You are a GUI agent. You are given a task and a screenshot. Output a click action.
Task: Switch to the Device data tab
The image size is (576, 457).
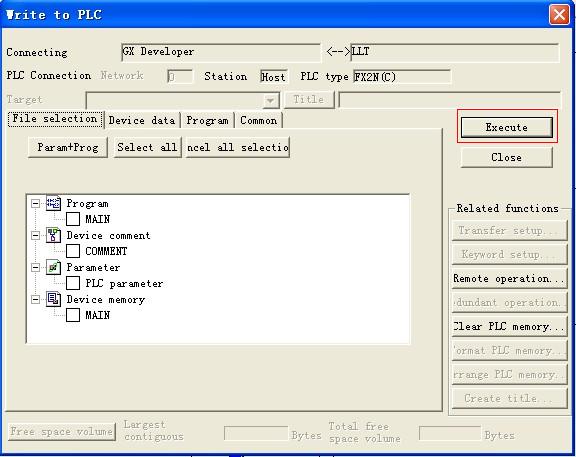tap(142, 120)
